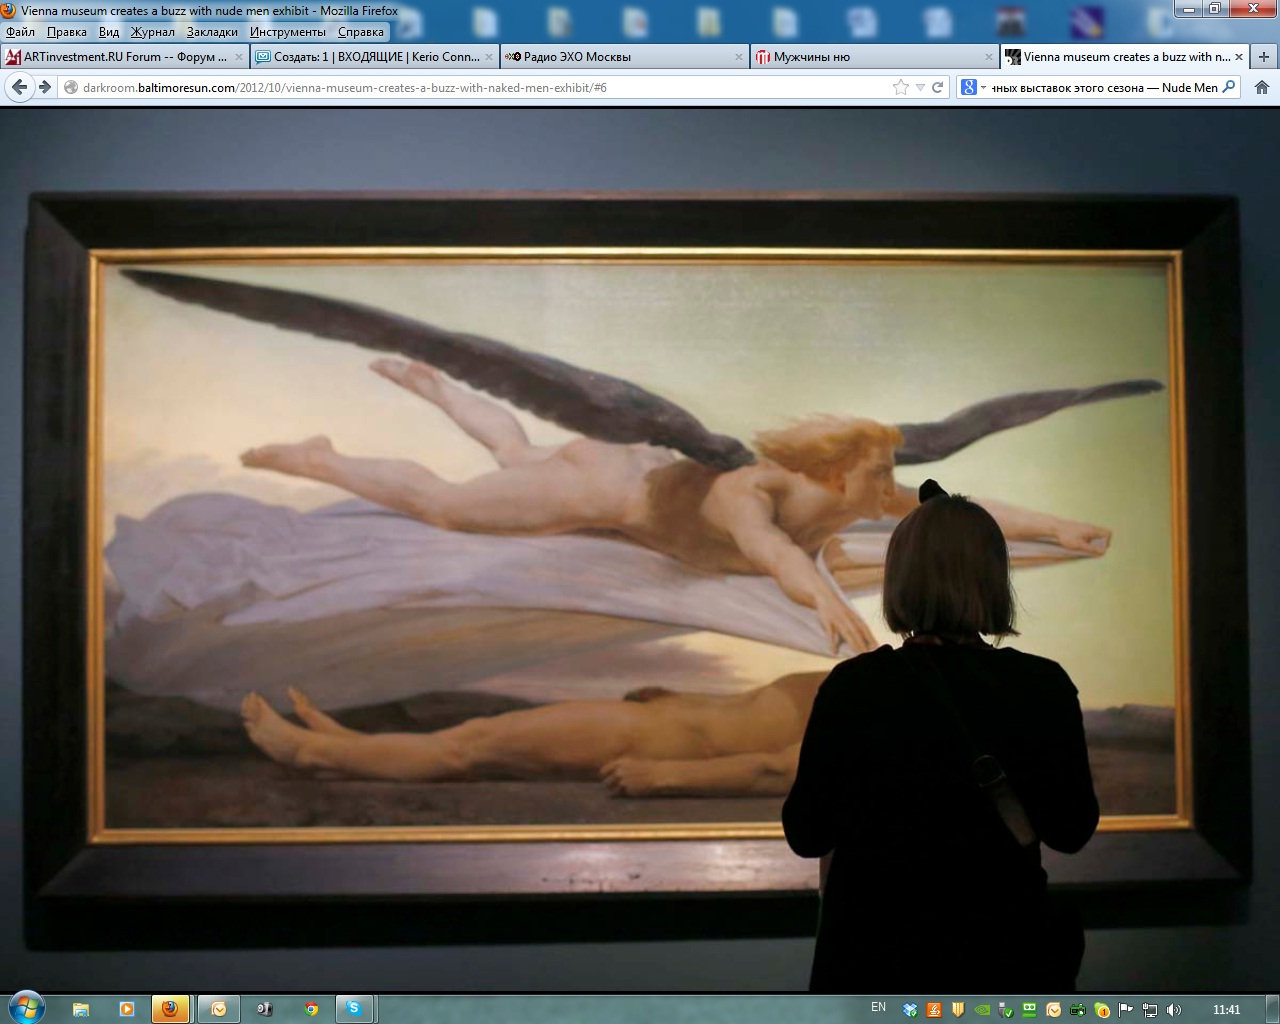The height and width of the screenshot is (1024, 1280).
Task: Open the Java tray icon
Action: tap(934, 1010)
